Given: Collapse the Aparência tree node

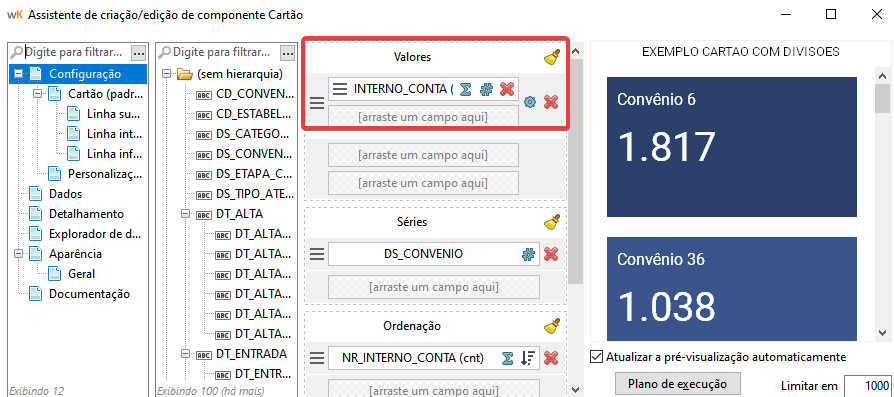Looking at the screenshot, I should pyautogui.click(x=19, y=254).
